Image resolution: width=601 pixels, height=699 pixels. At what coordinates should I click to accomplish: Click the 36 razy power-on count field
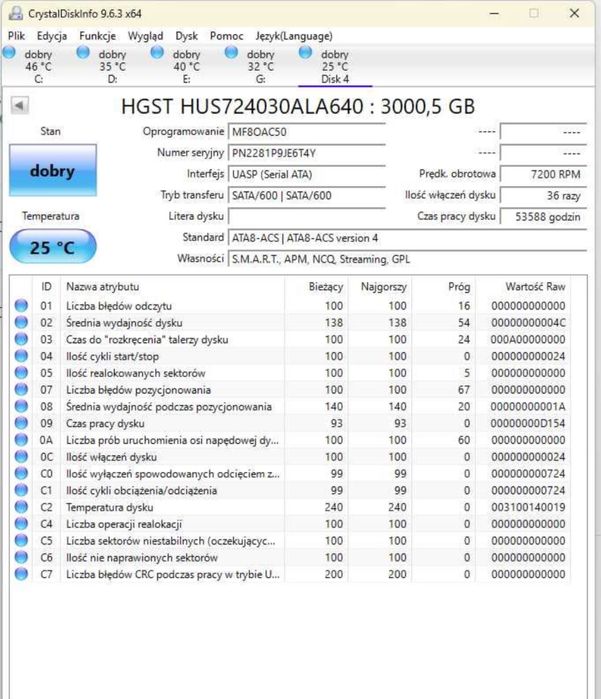click(543, 195)
